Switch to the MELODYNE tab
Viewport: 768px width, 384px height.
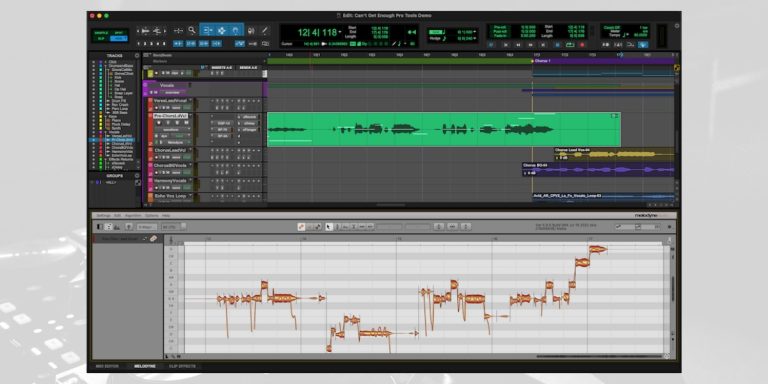[x=144, y=366]
